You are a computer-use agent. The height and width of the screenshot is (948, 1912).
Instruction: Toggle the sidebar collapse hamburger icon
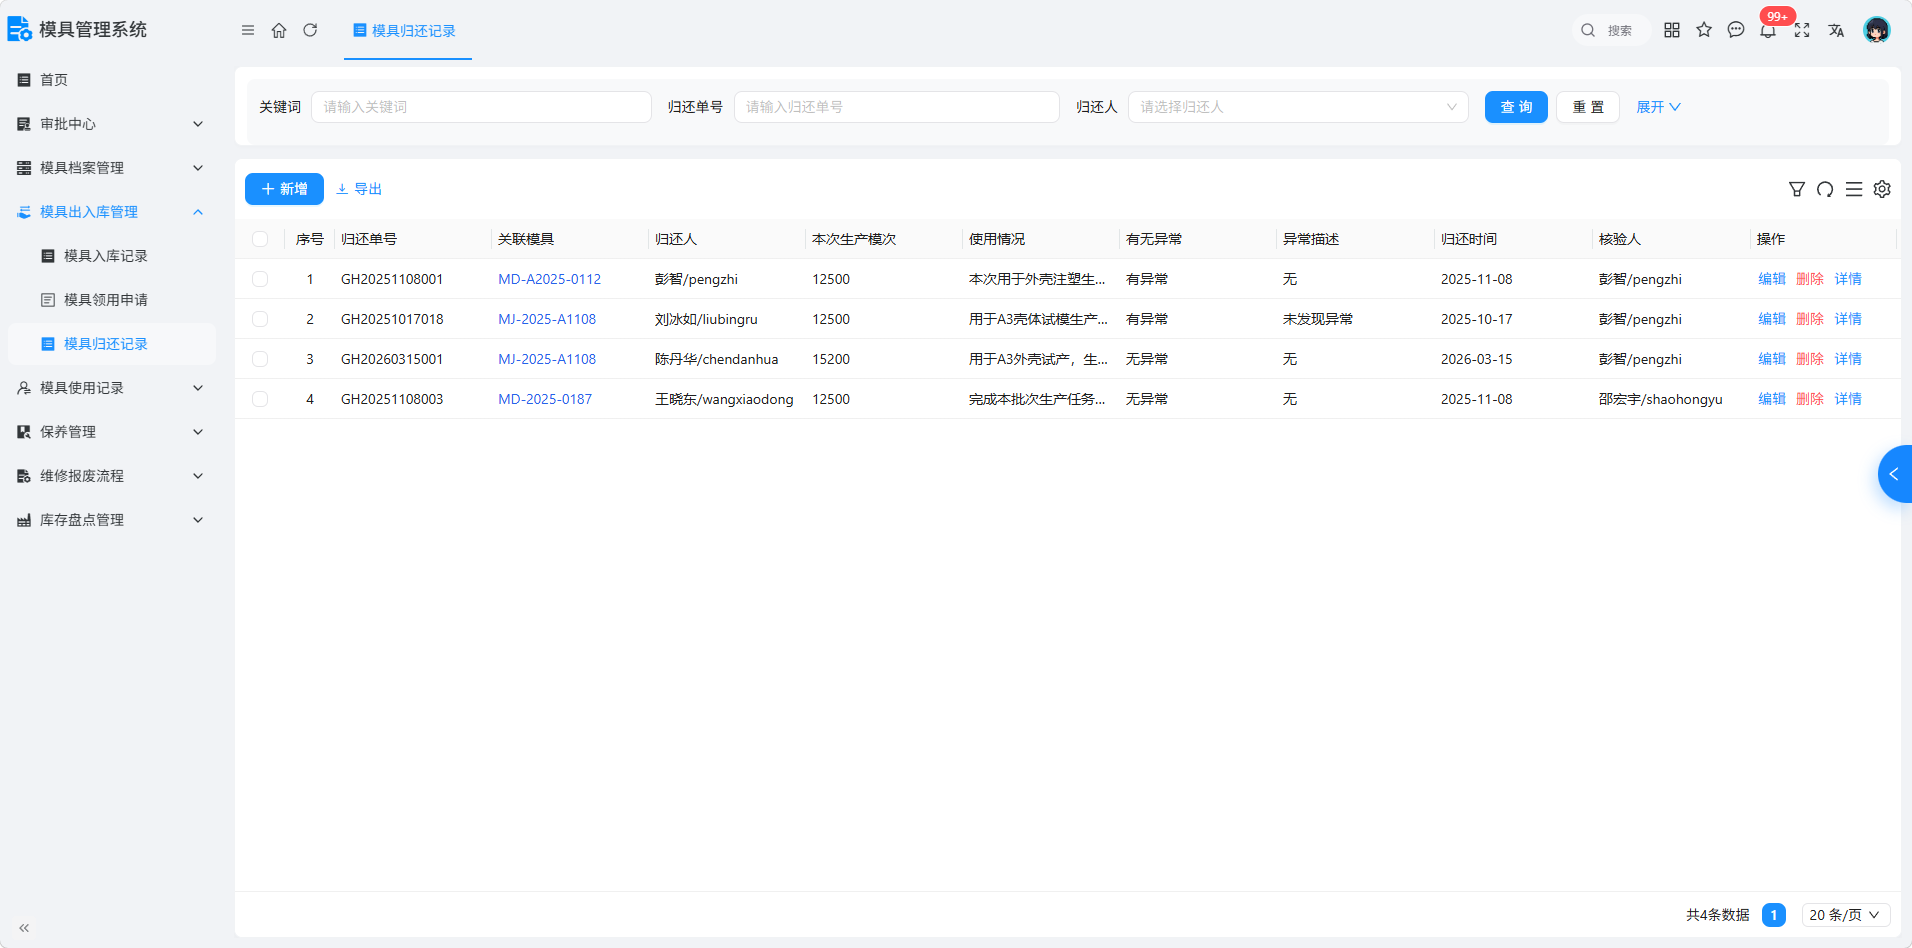[x=248, y=31]
